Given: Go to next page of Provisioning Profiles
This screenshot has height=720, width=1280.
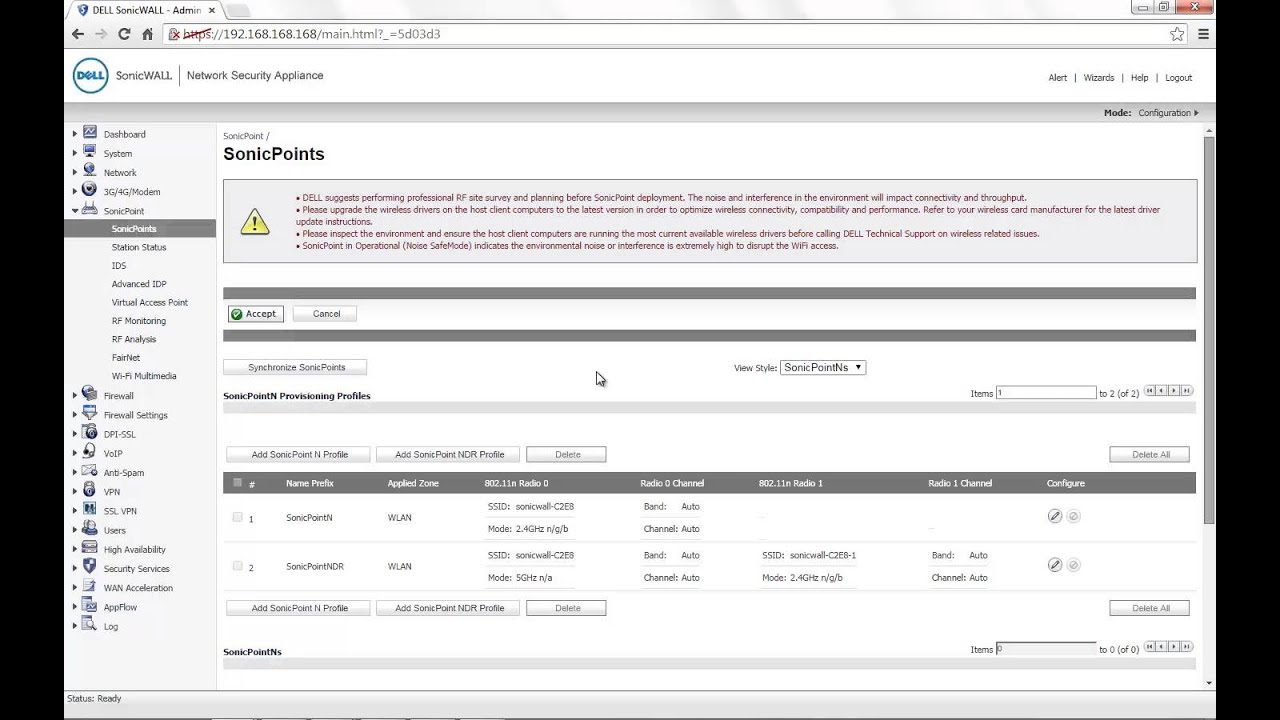Looking at the screenshot, I should [1175, 391].
